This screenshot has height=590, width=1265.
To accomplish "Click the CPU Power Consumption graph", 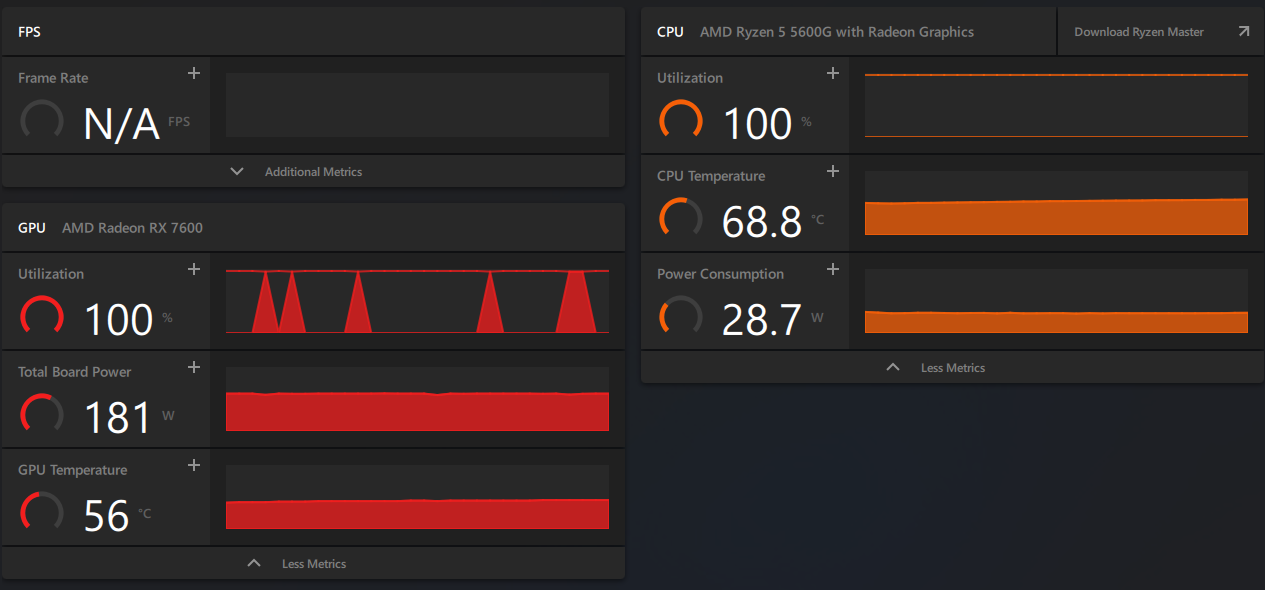I will (1056, 301).
